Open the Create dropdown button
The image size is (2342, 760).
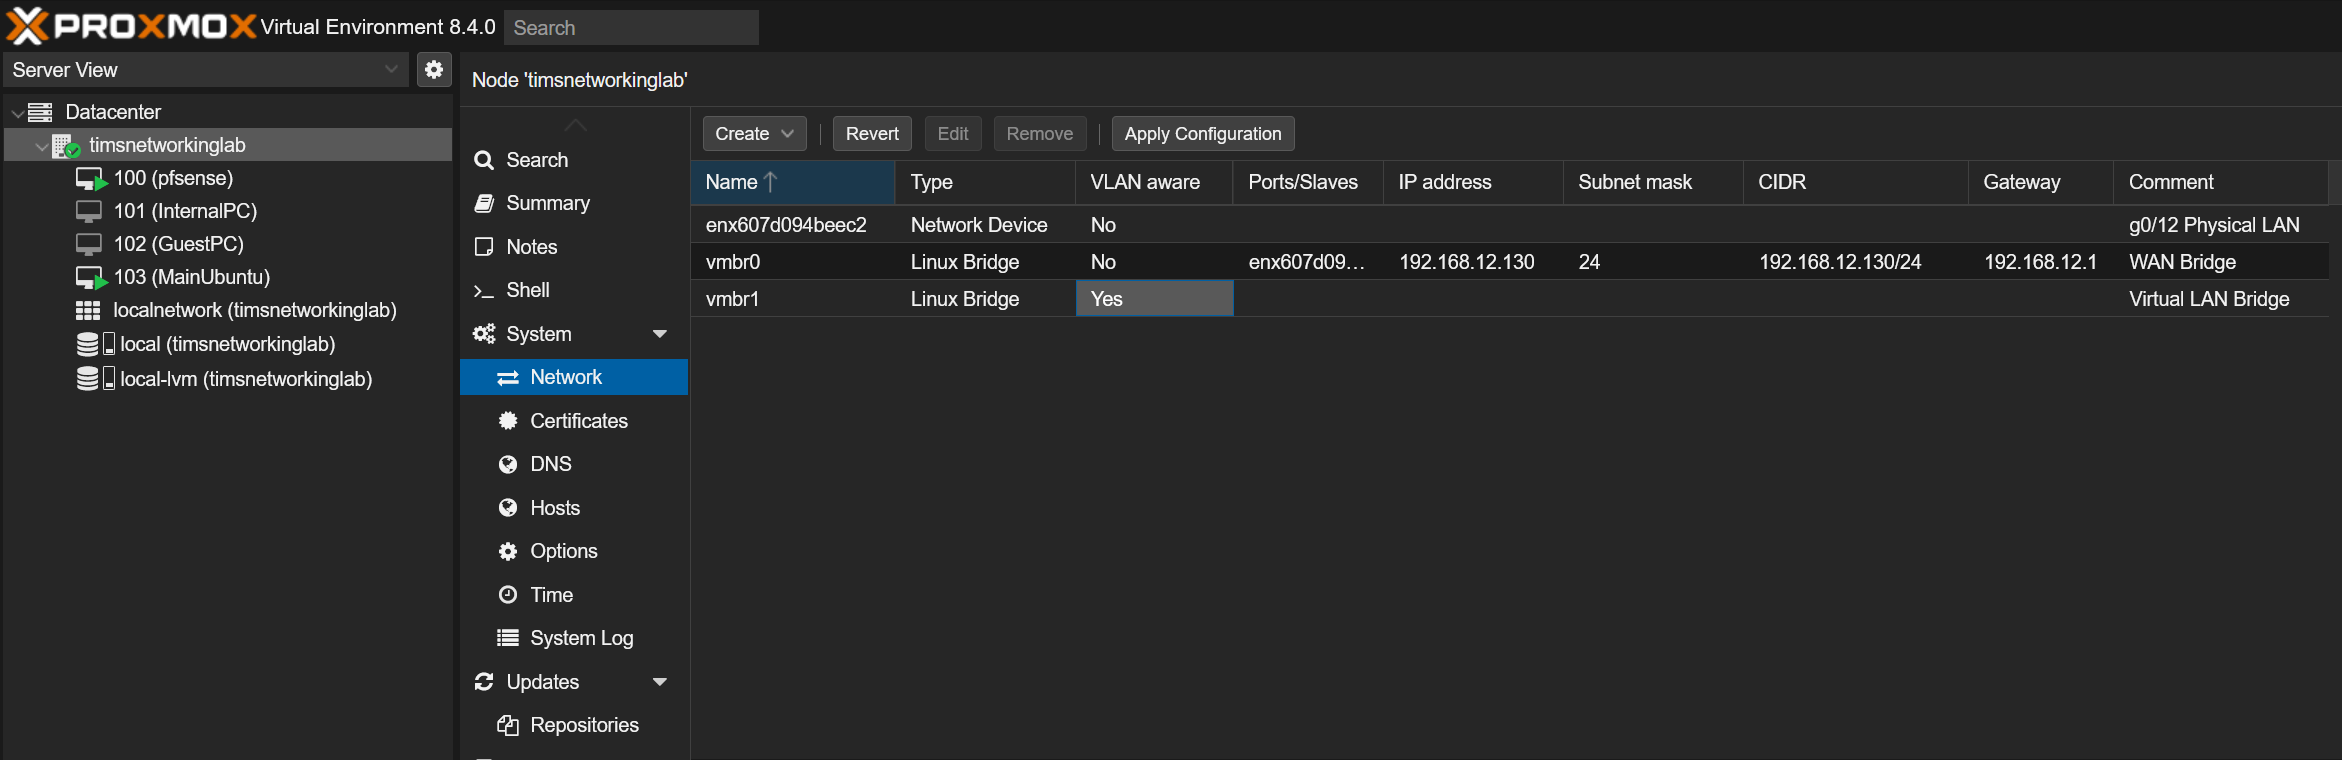[x=754, y=134]
